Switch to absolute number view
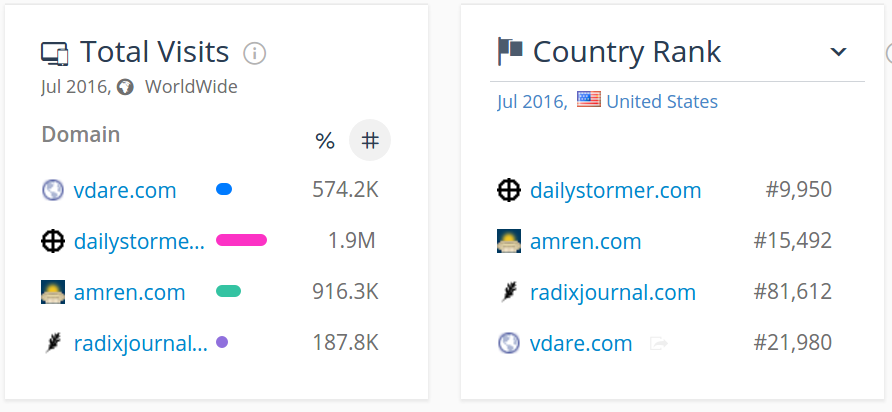The image size is (892, 412). [370, 141]
